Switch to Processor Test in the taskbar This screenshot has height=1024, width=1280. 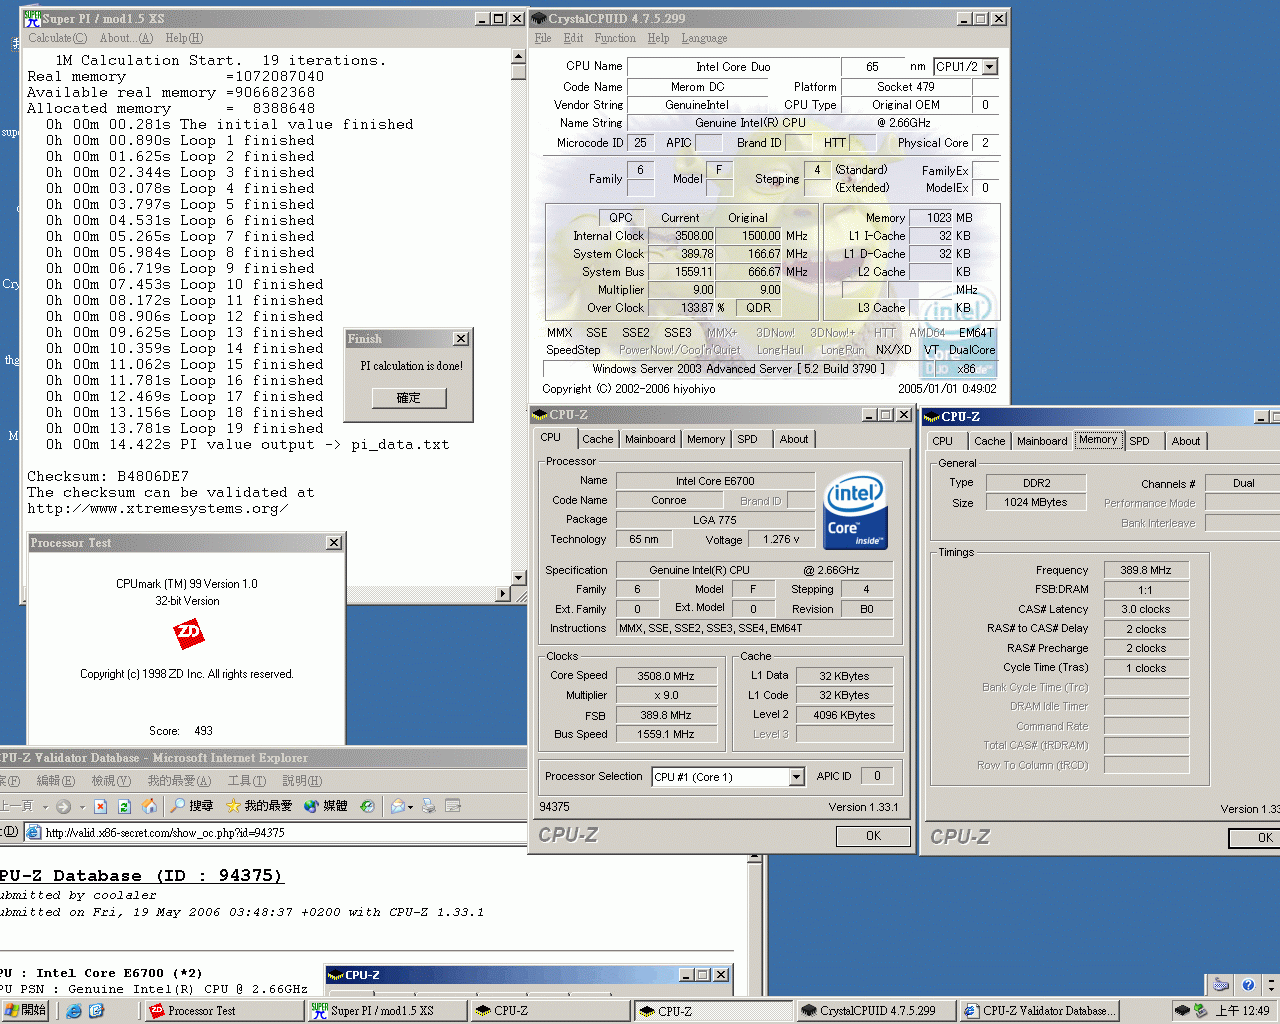[224, 1011]
